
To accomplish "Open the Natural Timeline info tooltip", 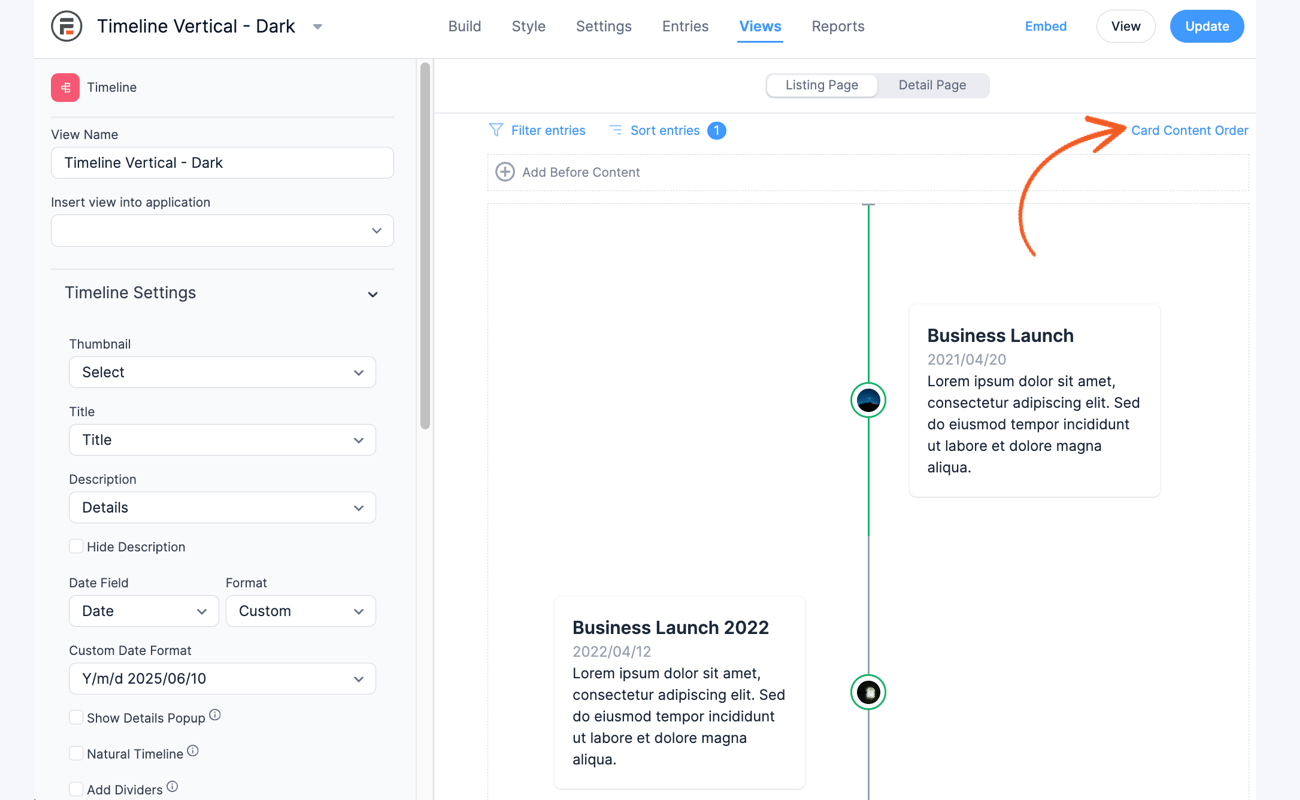I will click(192, 751).
